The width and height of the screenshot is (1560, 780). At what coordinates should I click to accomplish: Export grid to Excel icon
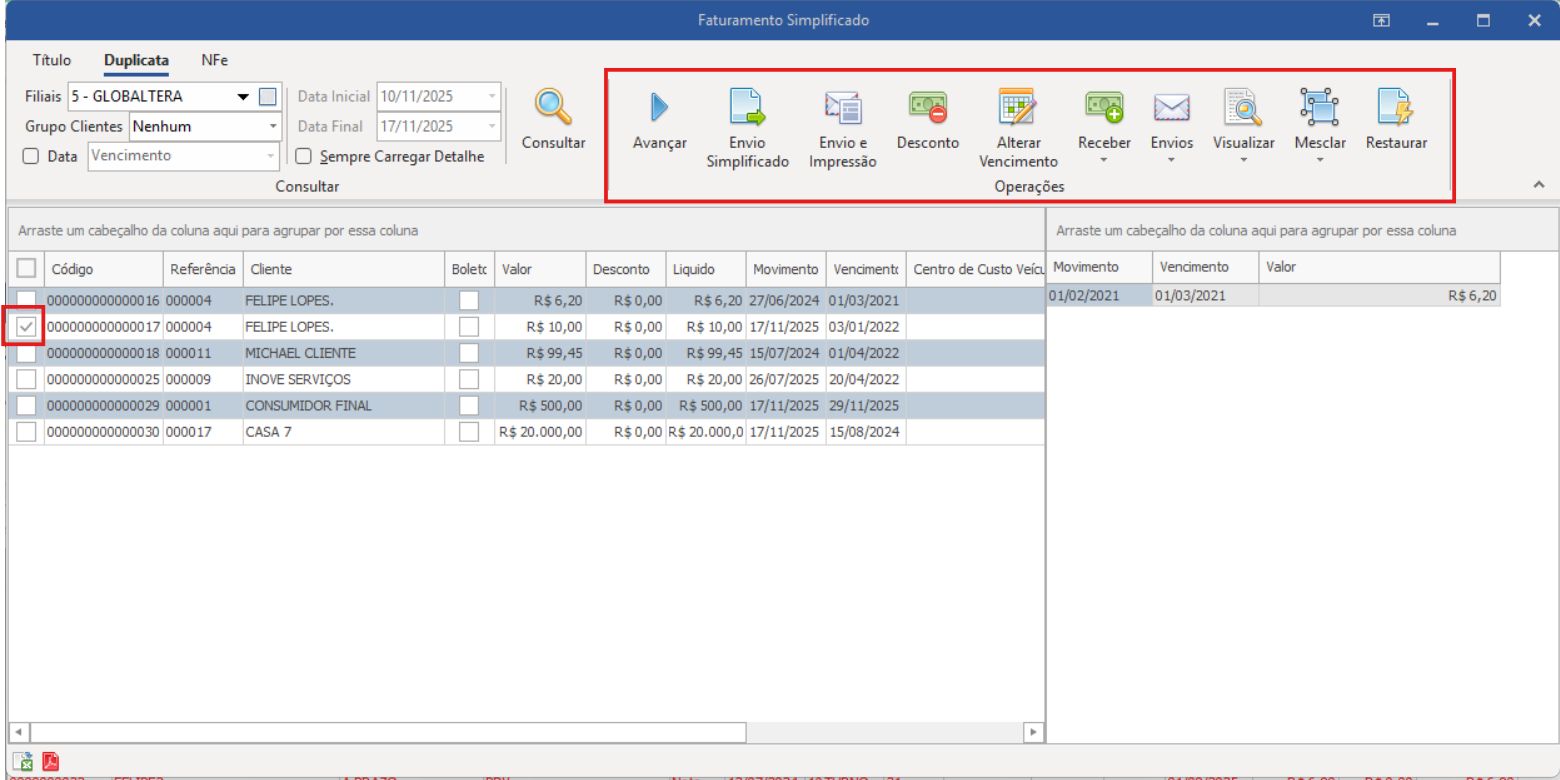click(23, 762)
